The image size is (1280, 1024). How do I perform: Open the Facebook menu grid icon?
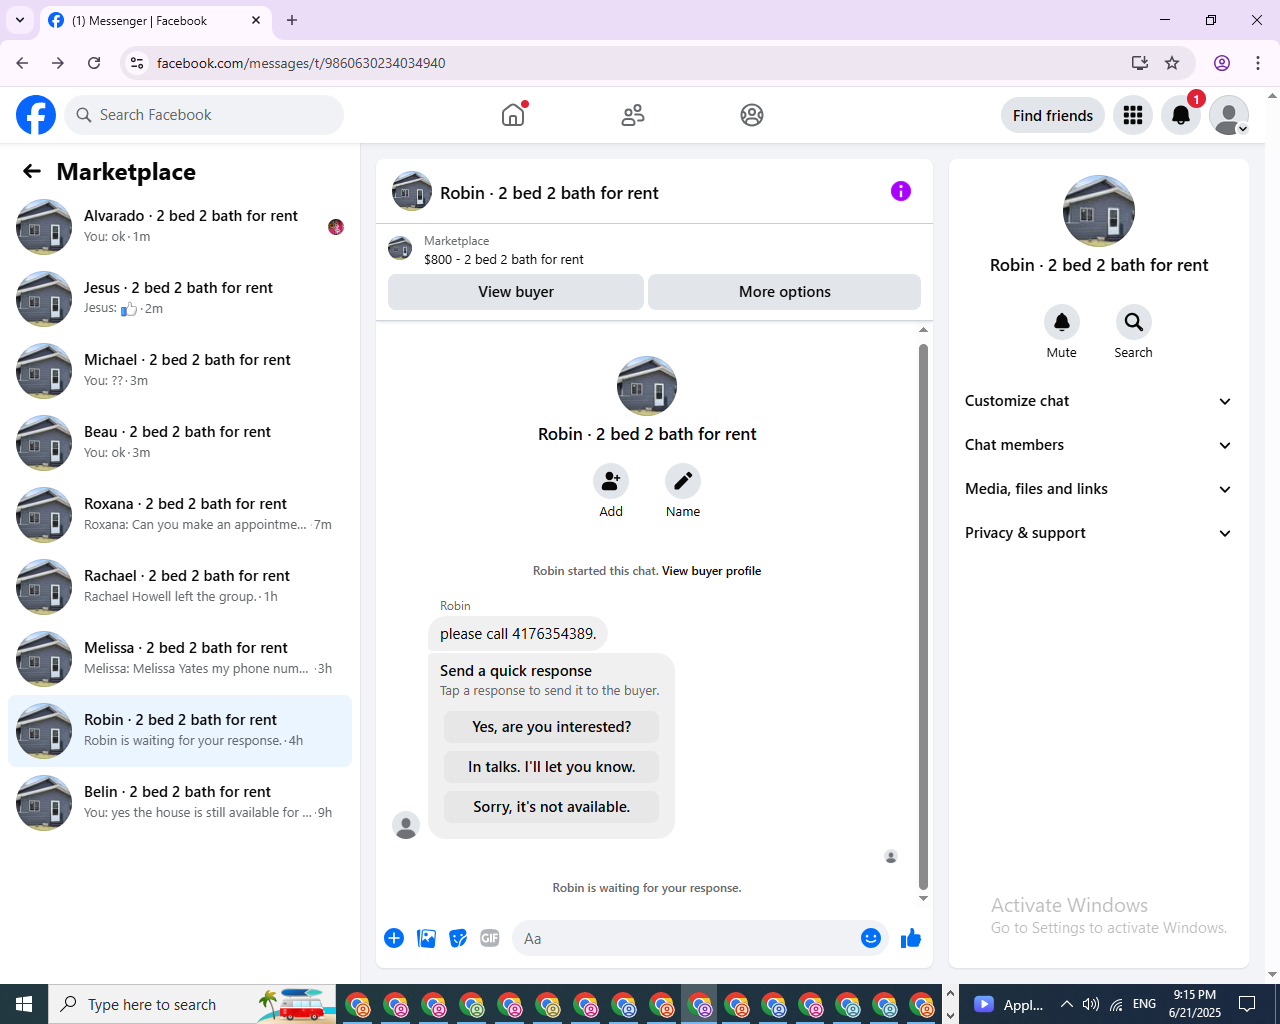(1133, 115)
